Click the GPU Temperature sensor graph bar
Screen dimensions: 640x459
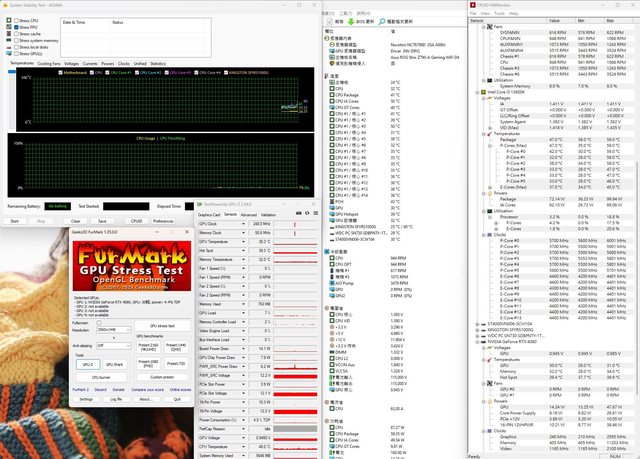point(298,241)
